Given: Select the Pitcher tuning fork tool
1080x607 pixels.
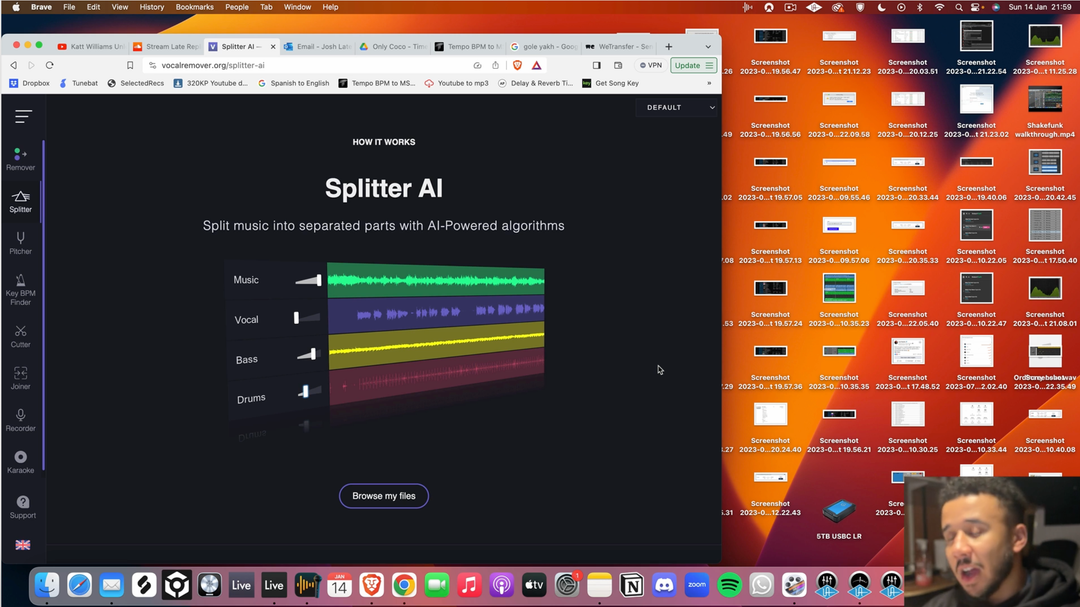Looking at the screenshot, I should tap(20, 243).
